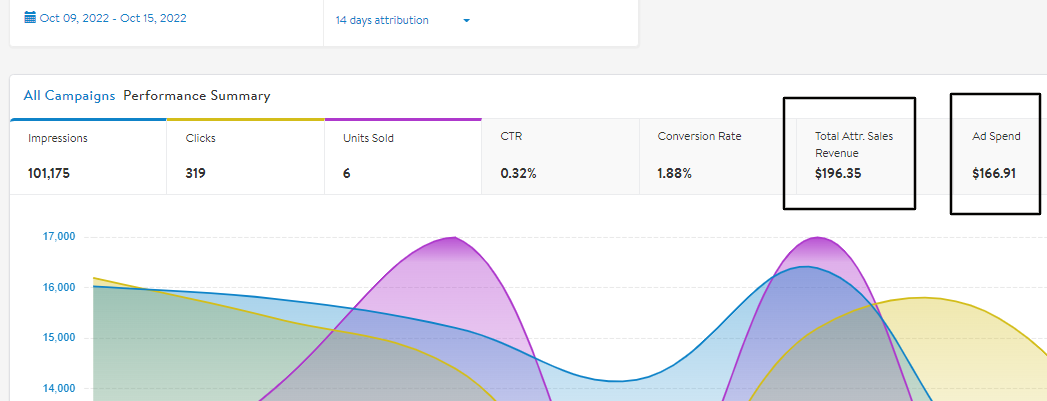Click the purple bar above Units Sold
Screen dimensions: 1047x401
pos(403,119)
